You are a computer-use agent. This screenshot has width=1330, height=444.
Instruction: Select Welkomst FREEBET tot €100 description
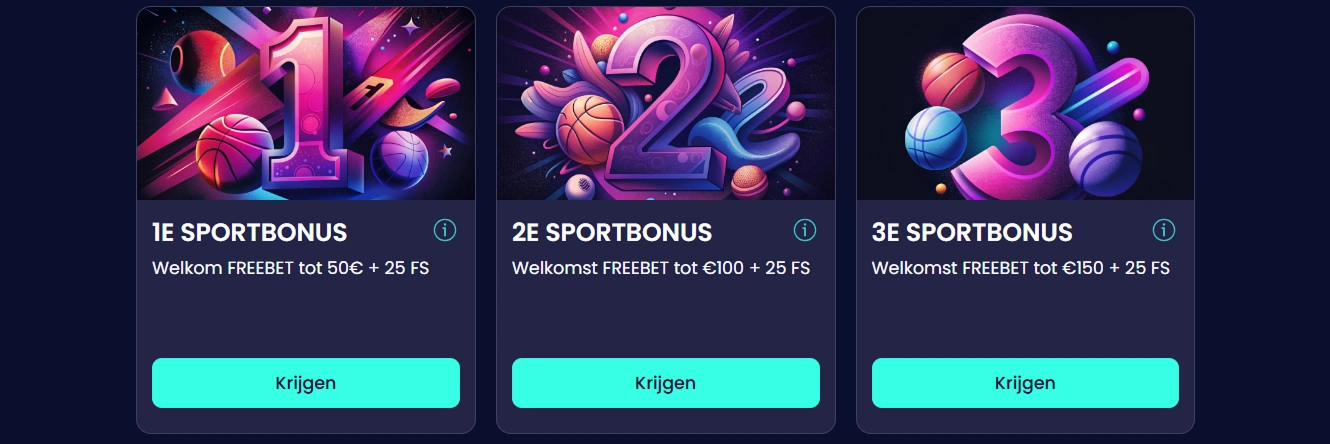661,268
